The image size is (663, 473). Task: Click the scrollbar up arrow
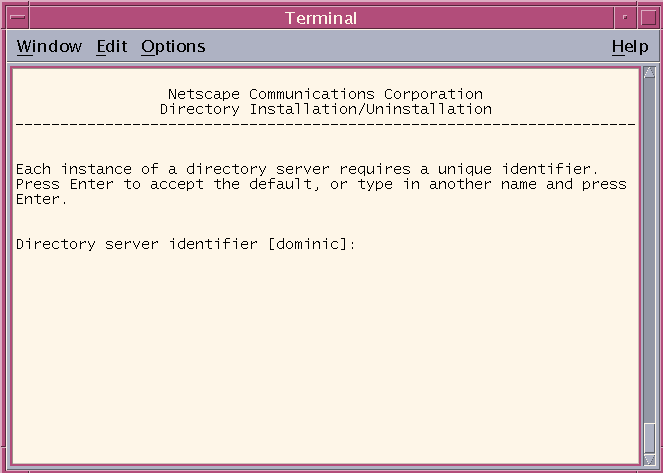649,72
